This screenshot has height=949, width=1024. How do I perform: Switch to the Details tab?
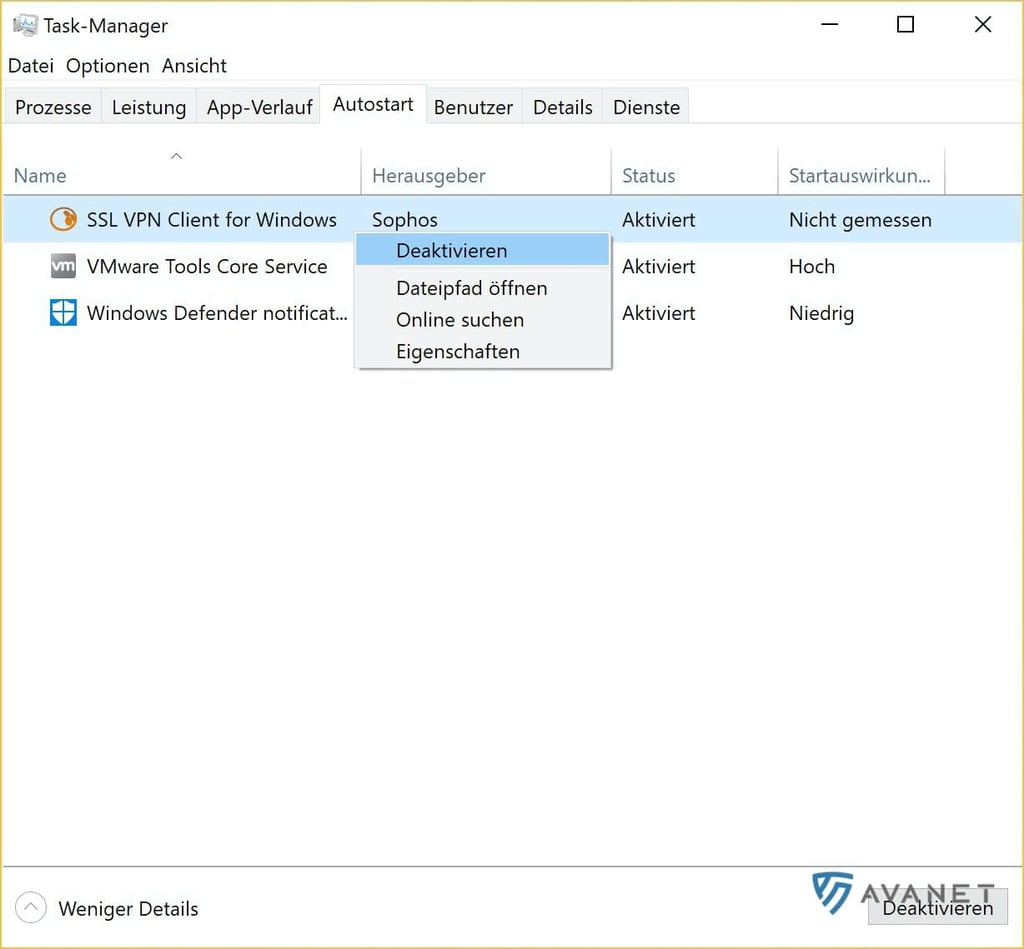click(562, 106)
